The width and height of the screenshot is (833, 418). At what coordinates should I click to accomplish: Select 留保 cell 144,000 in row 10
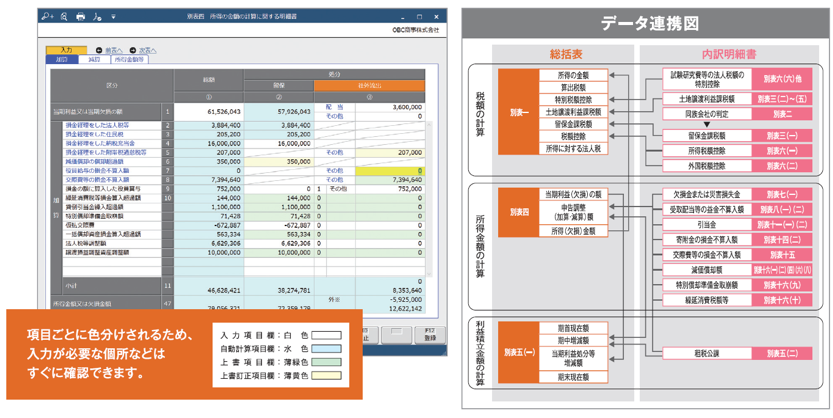click(x=279, y=198)
